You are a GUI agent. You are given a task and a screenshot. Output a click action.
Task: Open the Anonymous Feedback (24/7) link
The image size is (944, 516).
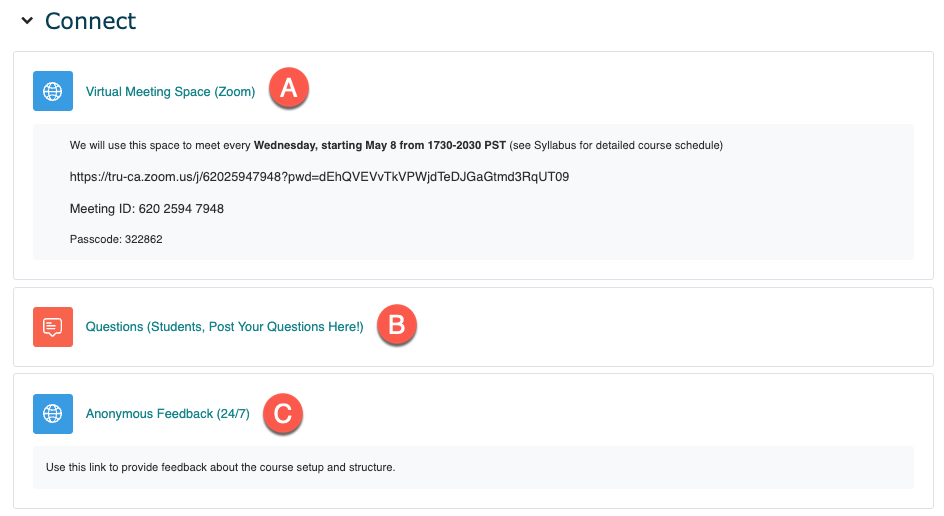167,414
